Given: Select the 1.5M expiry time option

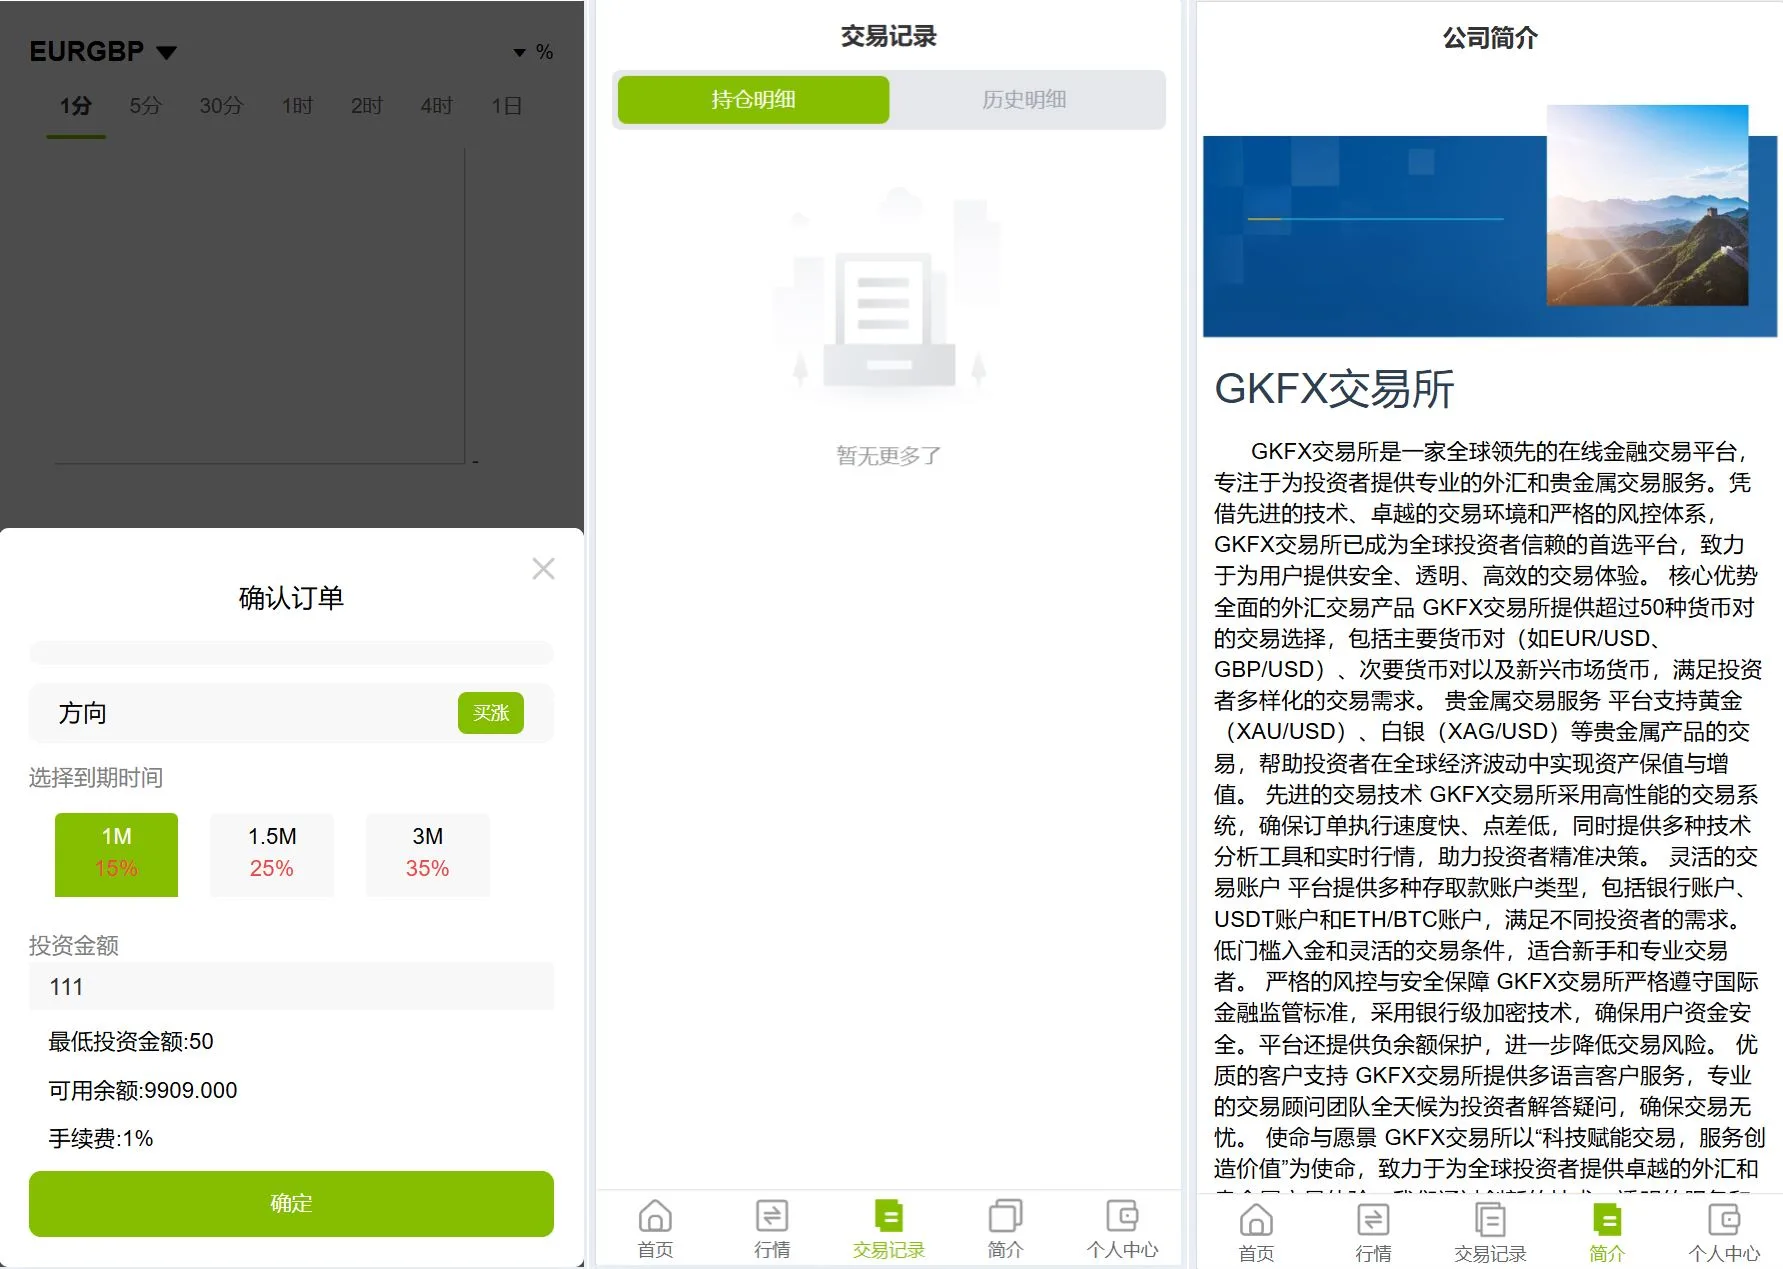Looking at the screenshot, I should [271, 854].
